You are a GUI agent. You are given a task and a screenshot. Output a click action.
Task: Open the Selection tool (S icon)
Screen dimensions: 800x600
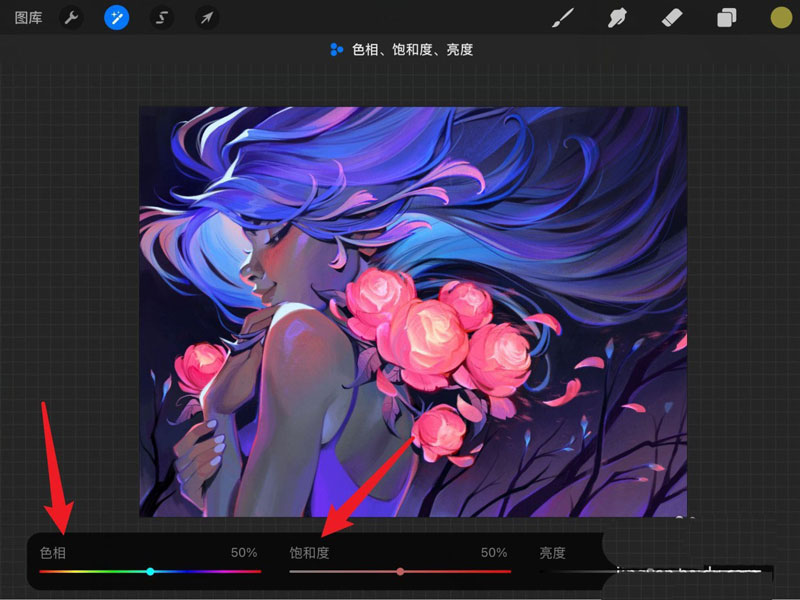click(161, 17)
